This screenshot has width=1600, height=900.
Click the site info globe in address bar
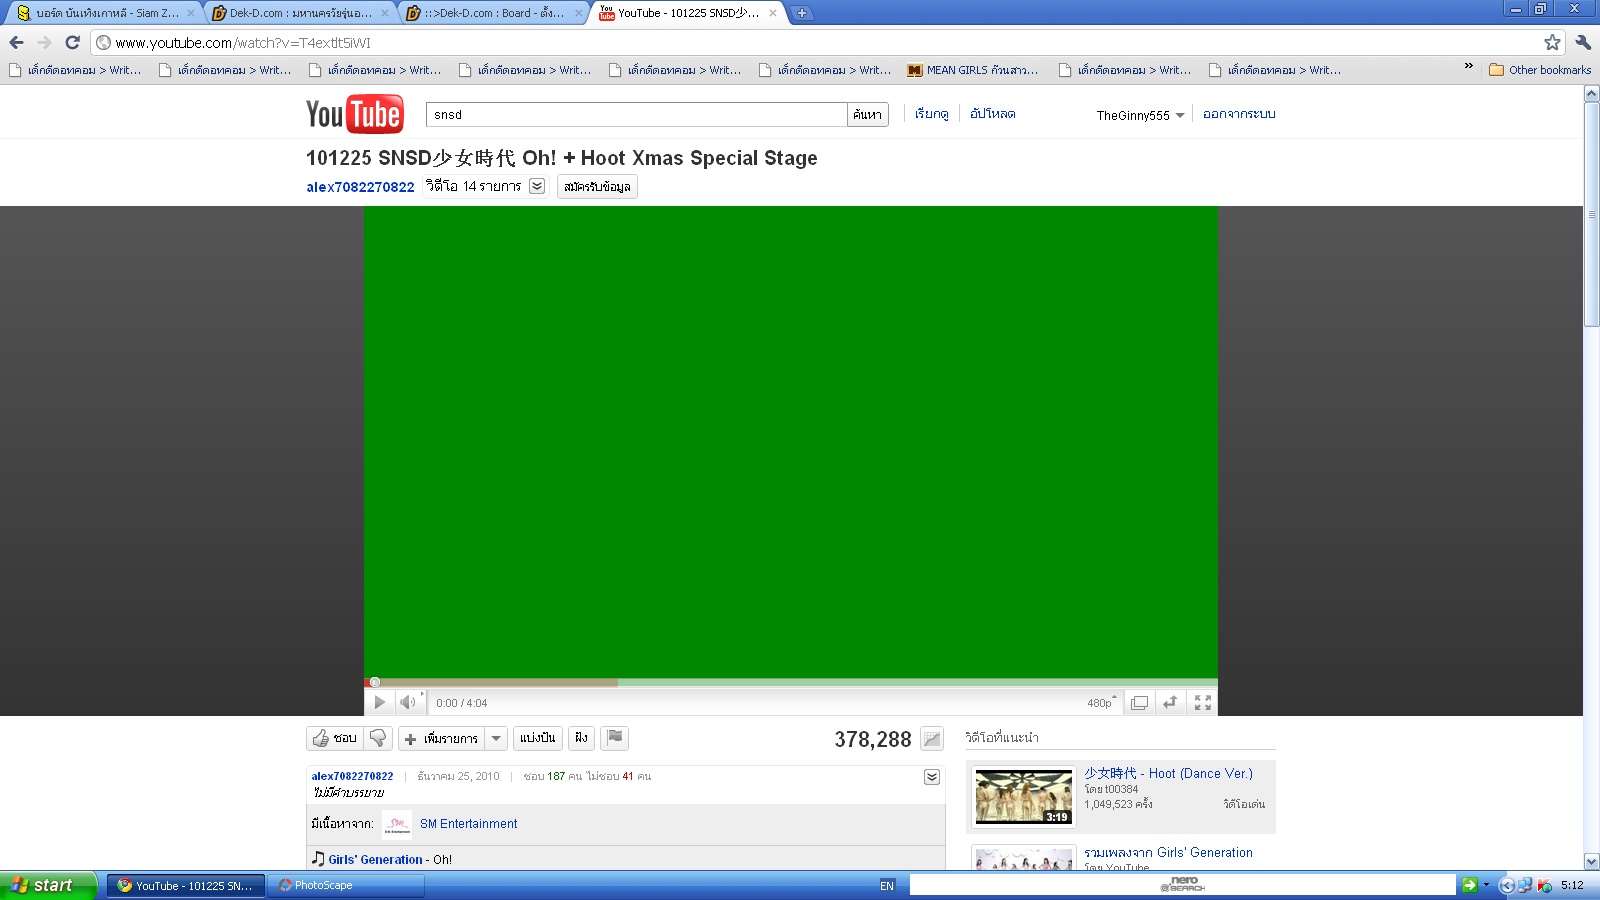[104, 43]
